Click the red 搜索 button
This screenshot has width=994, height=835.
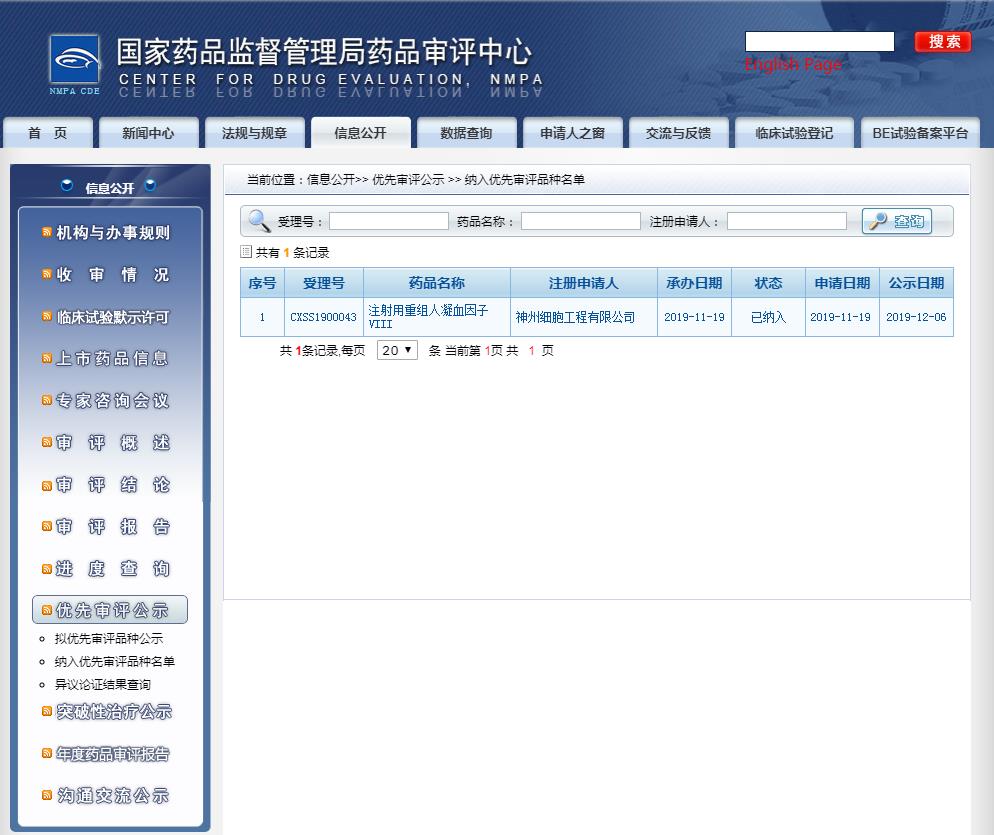943,42
